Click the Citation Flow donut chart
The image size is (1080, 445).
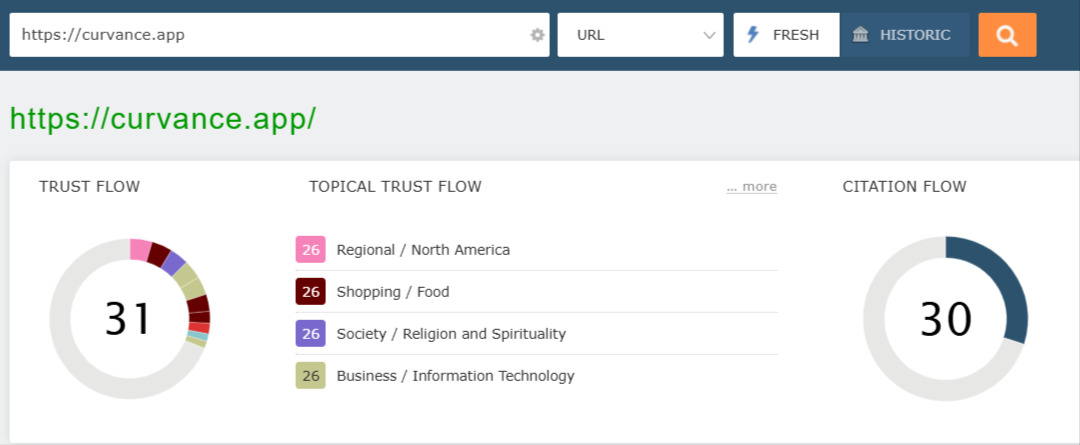(945, 319)
